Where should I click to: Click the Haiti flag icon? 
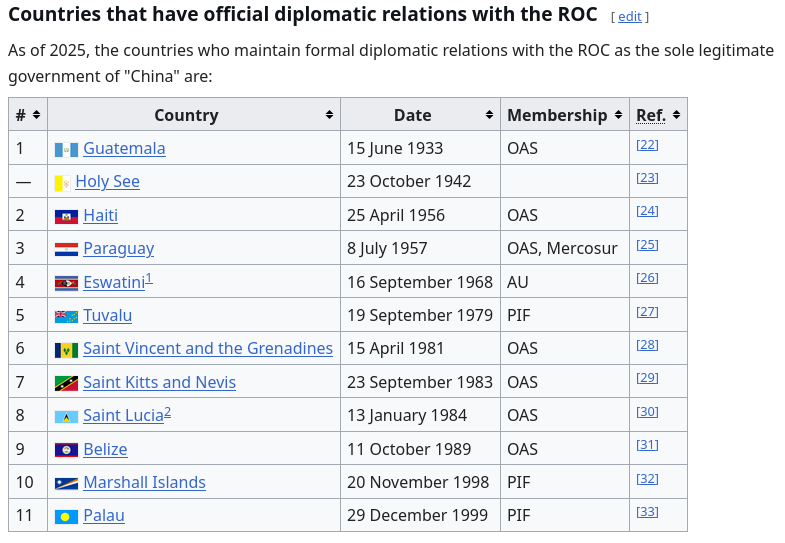tap(66, 216)
